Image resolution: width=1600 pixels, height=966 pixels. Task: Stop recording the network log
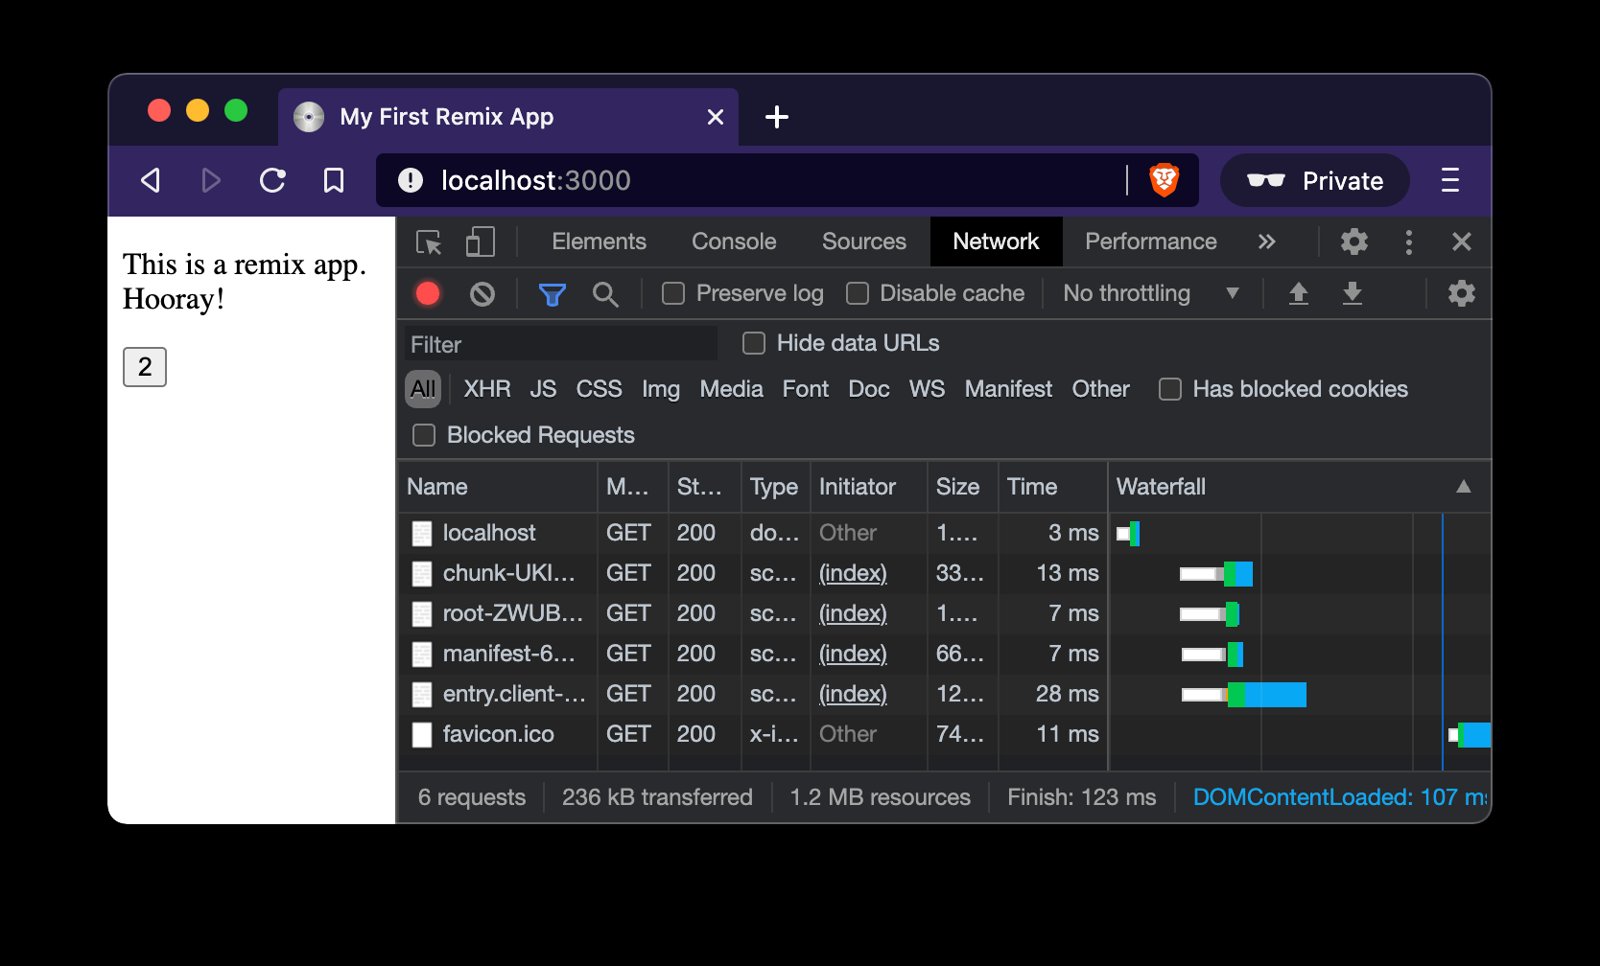(x=428, y=293)
